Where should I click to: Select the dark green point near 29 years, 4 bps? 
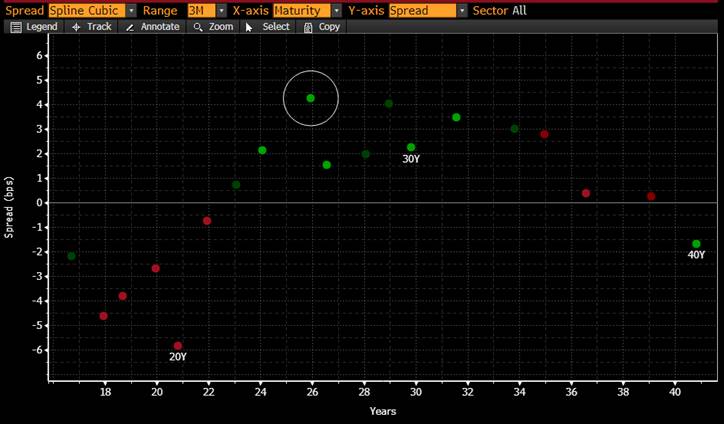[x=389, y=103]
